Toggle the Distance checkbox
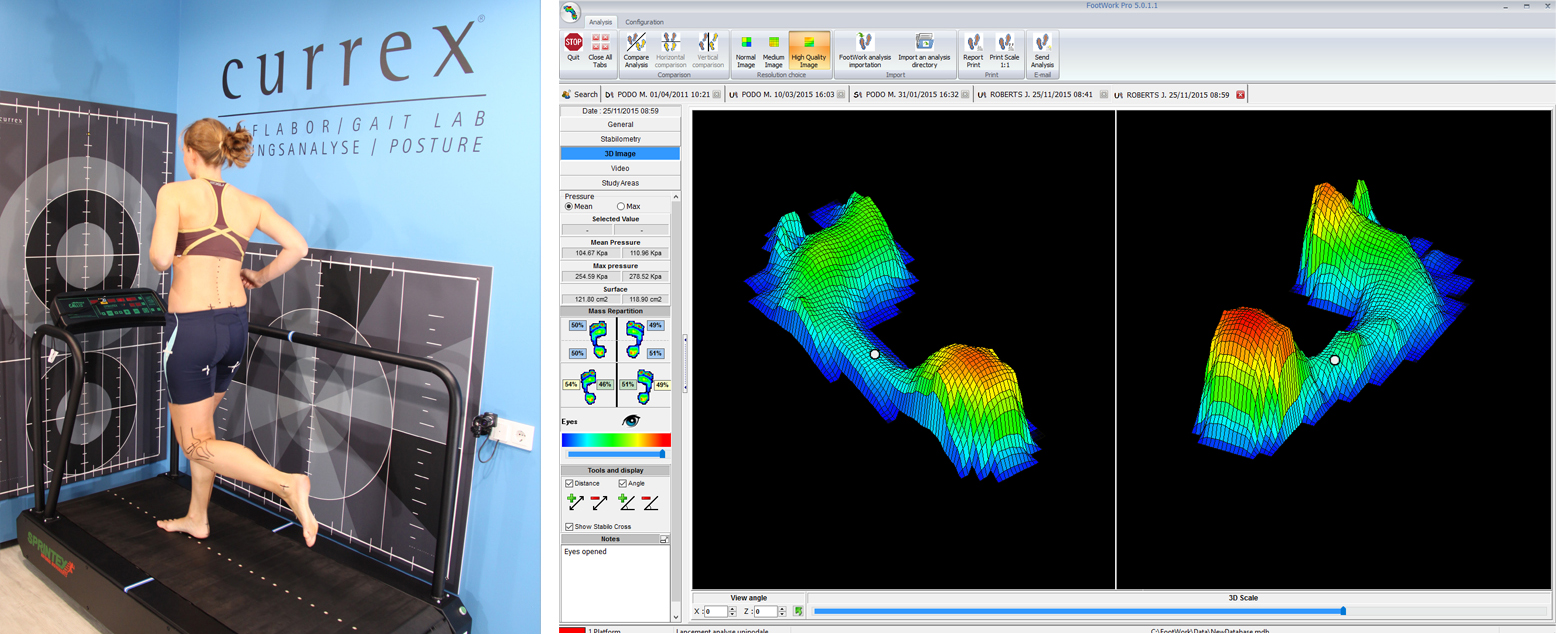This screenshot has height=634, width=1556. [570, 484]
